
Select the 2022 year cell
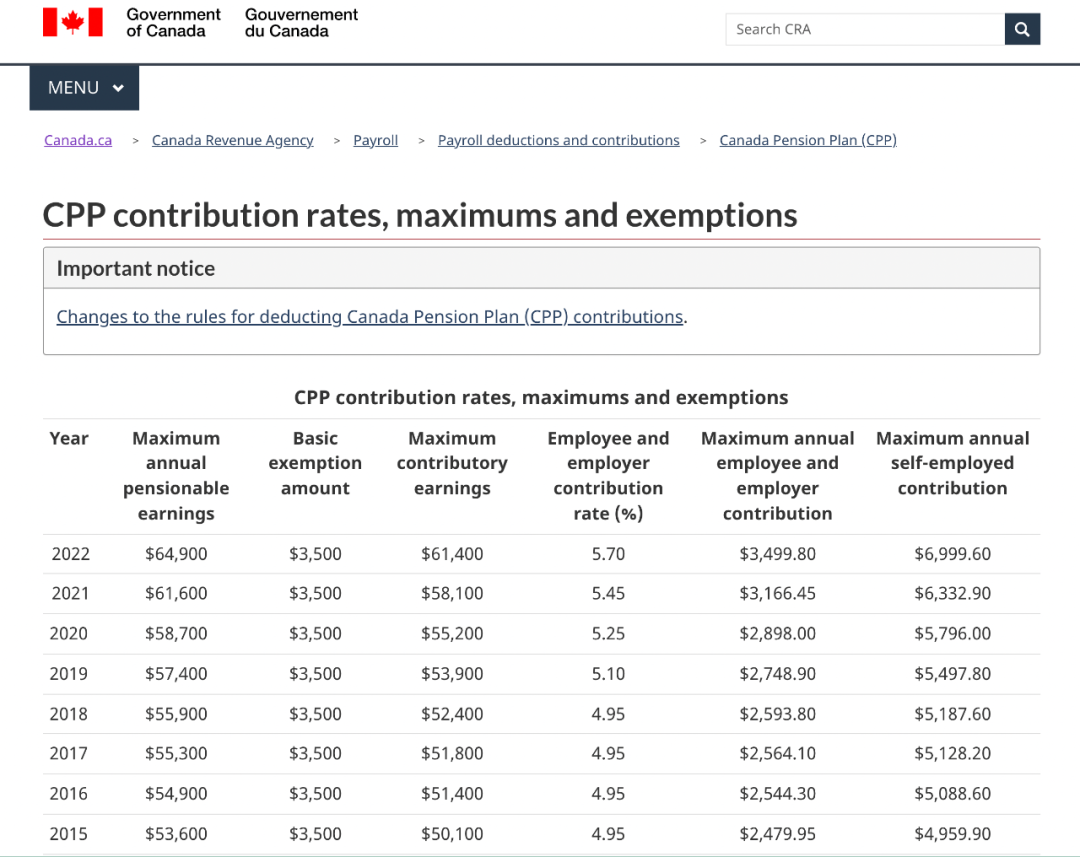click(x=70, y=554)
